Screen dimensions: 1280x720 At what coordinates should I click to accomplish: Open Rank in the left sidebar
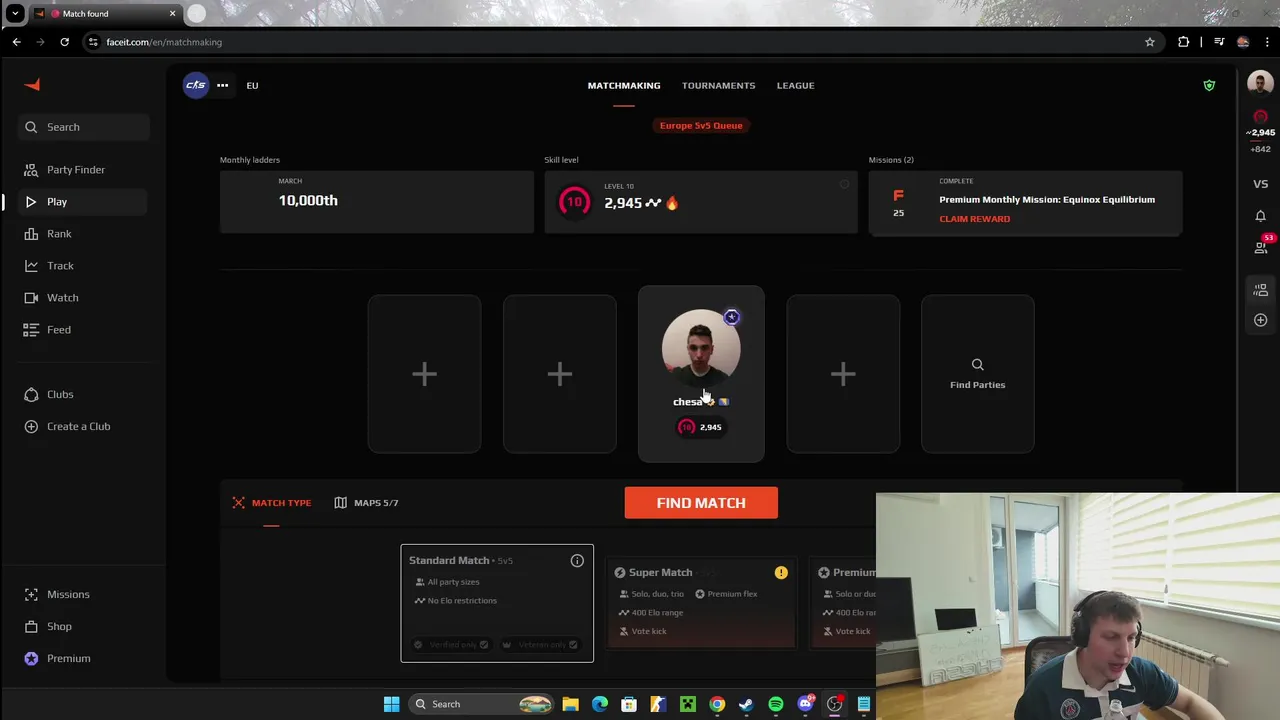coord(83,233)
